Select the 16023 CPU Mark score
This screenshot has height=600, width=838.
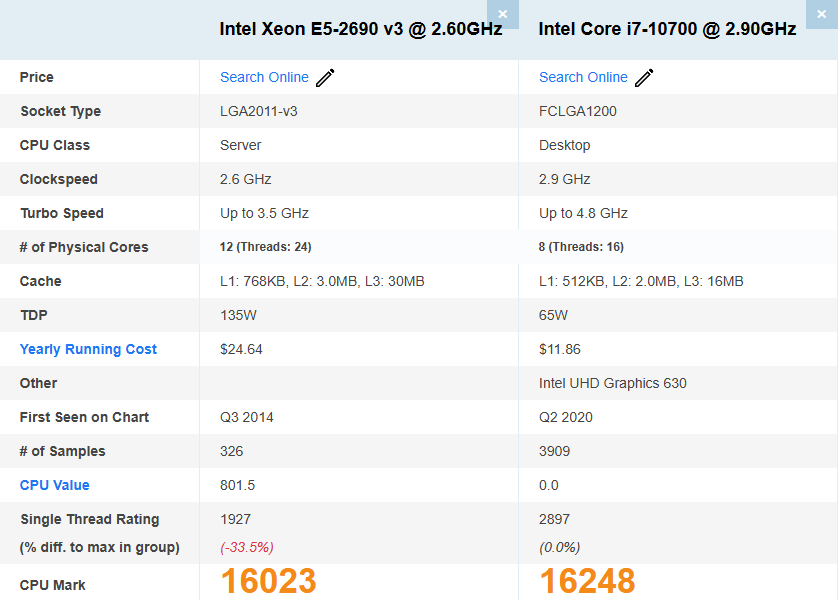tap(268, 581)
